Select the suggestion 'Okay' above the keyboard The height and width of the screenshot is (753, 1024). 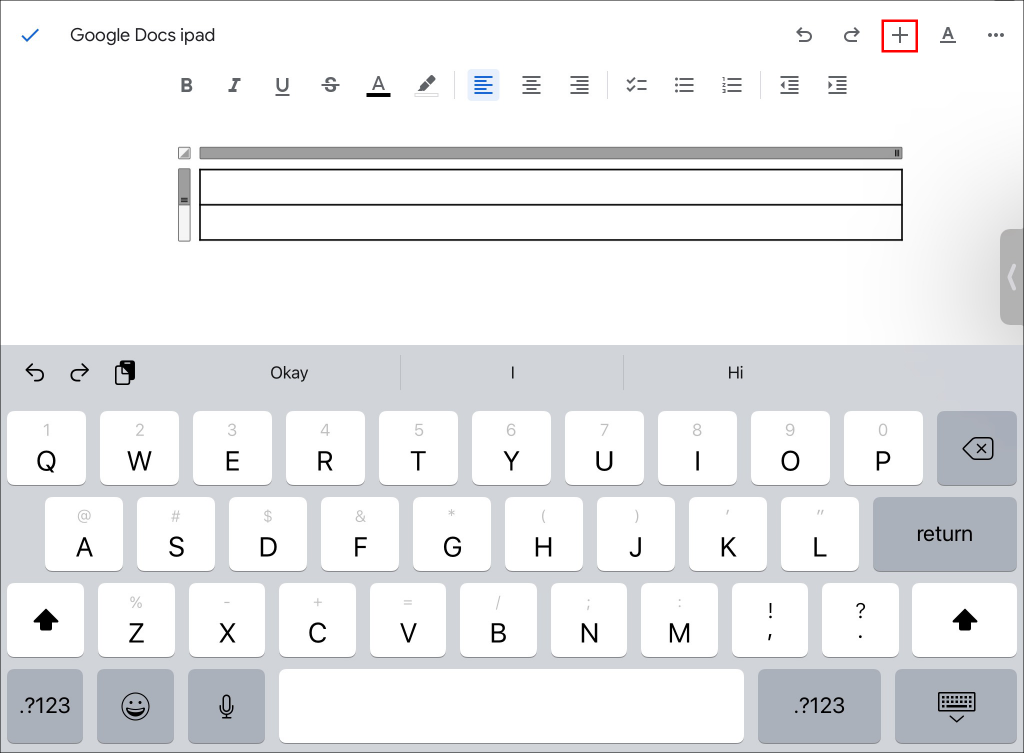[x=289, y=372]
